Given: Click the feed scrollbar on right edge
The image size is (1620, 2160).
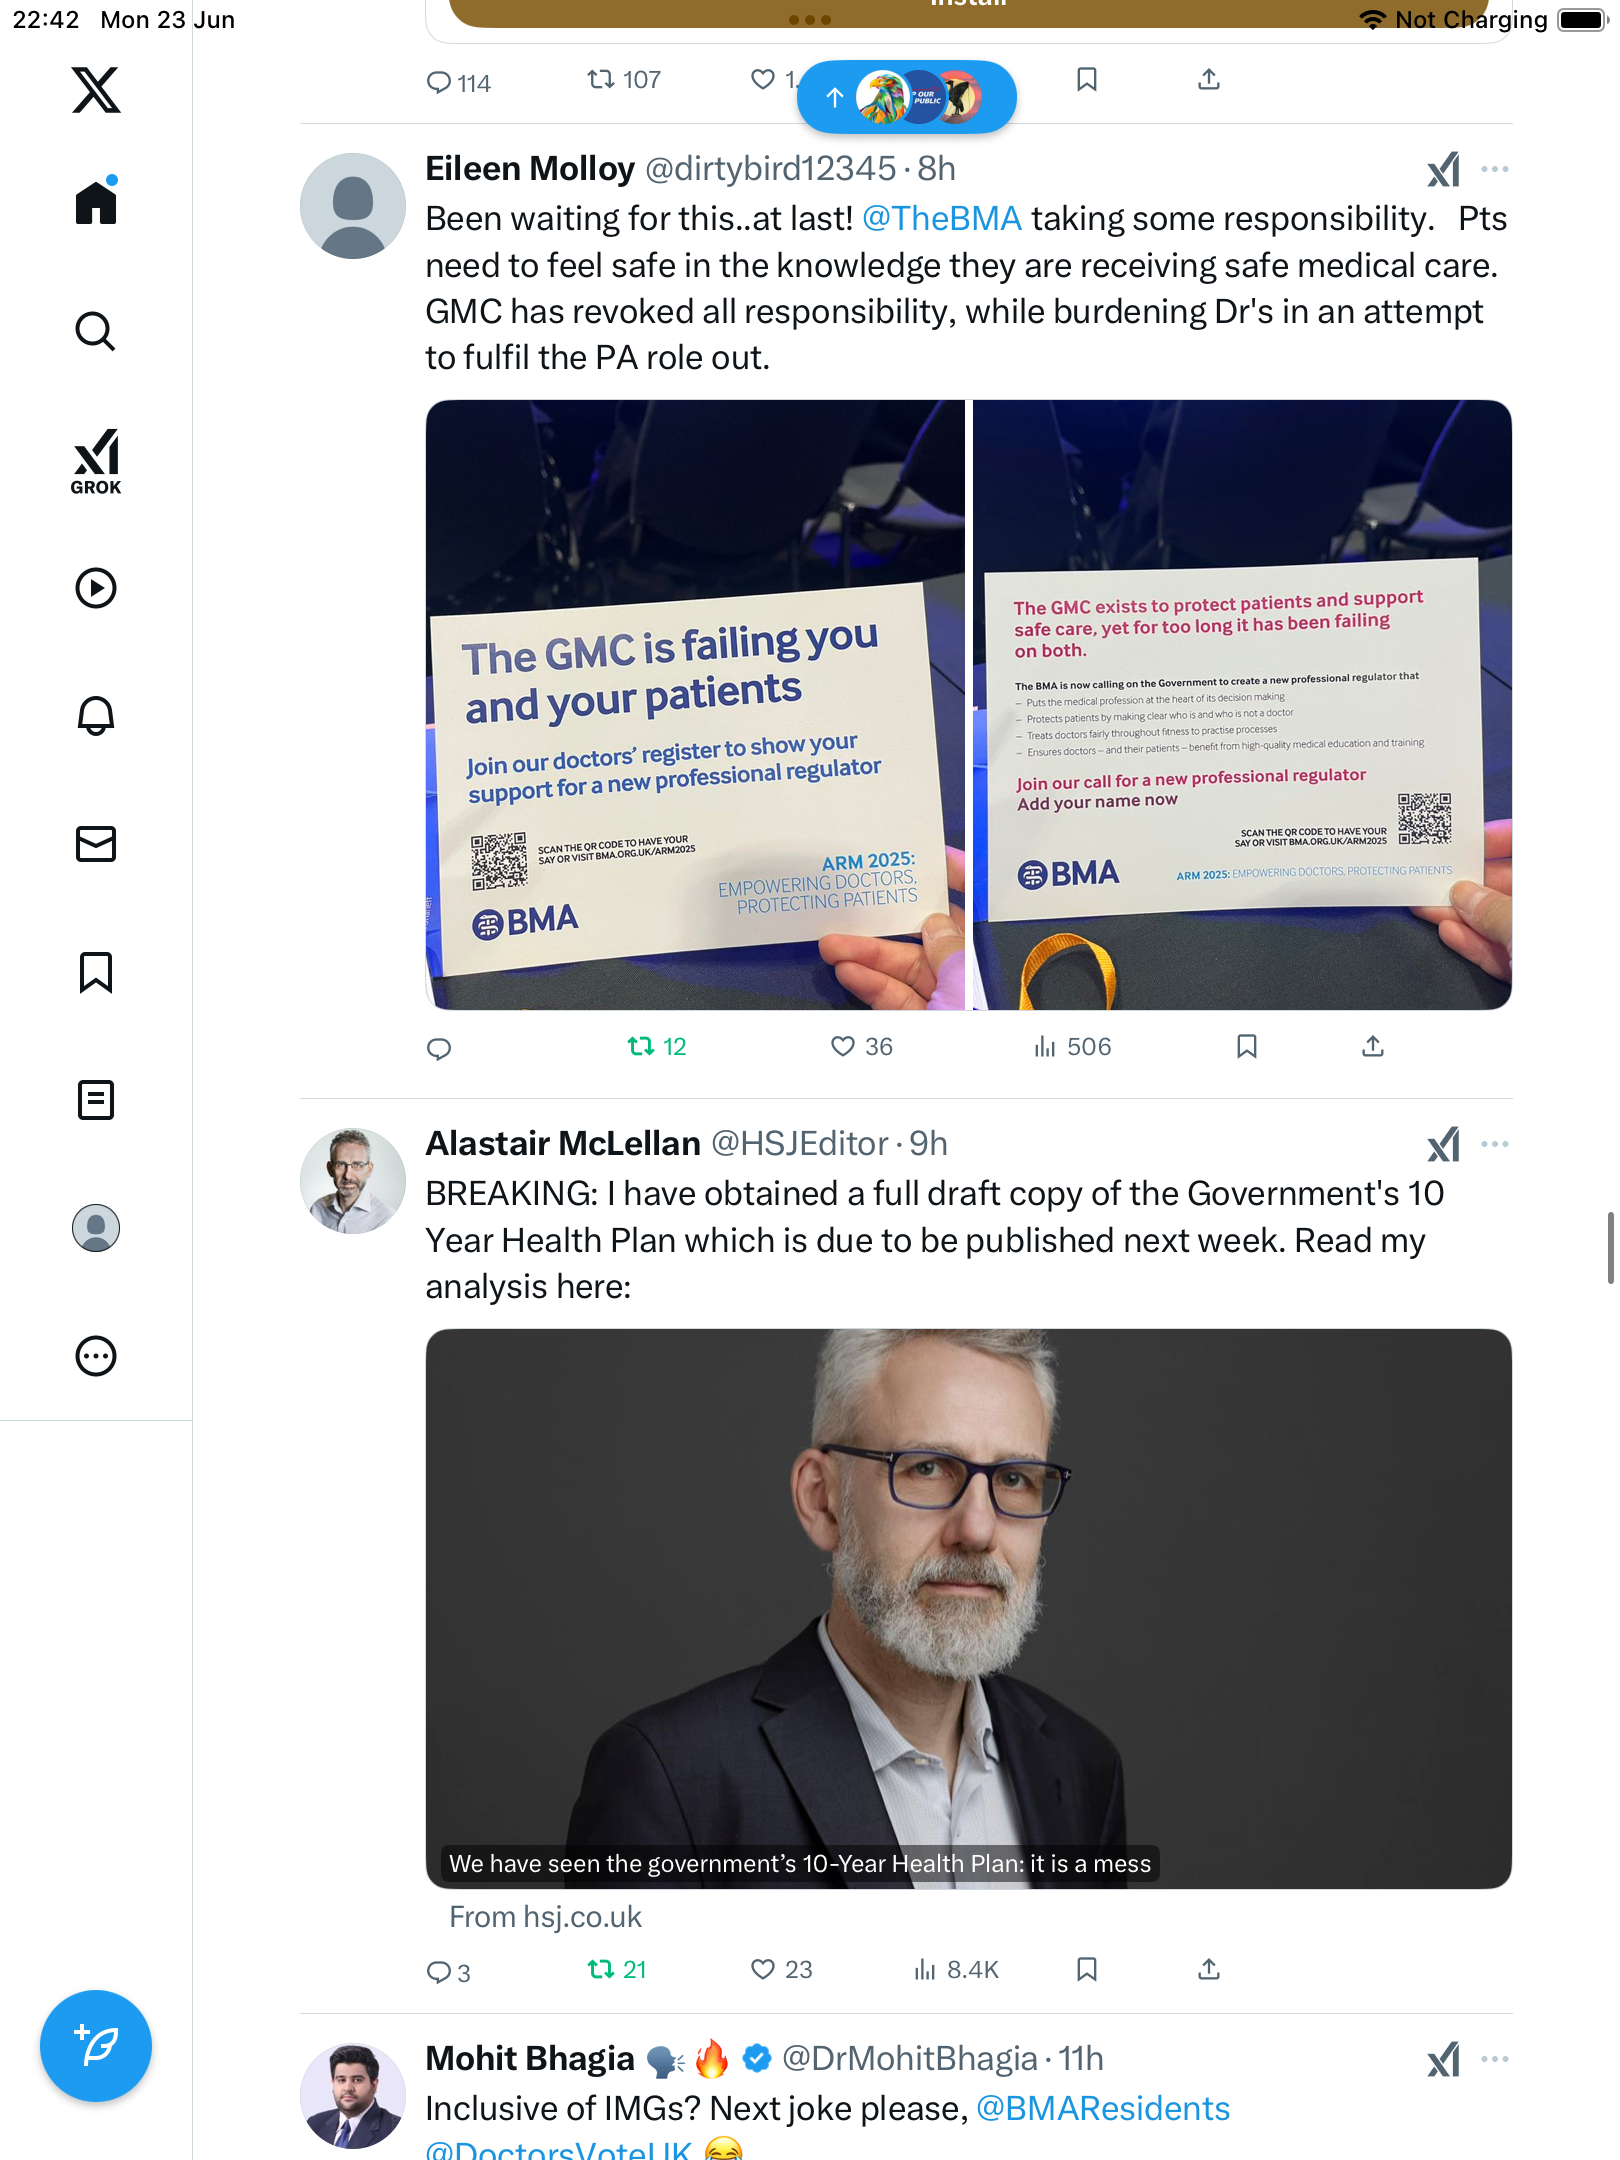Looking at the screenshot, I should pos(1610,1247).
